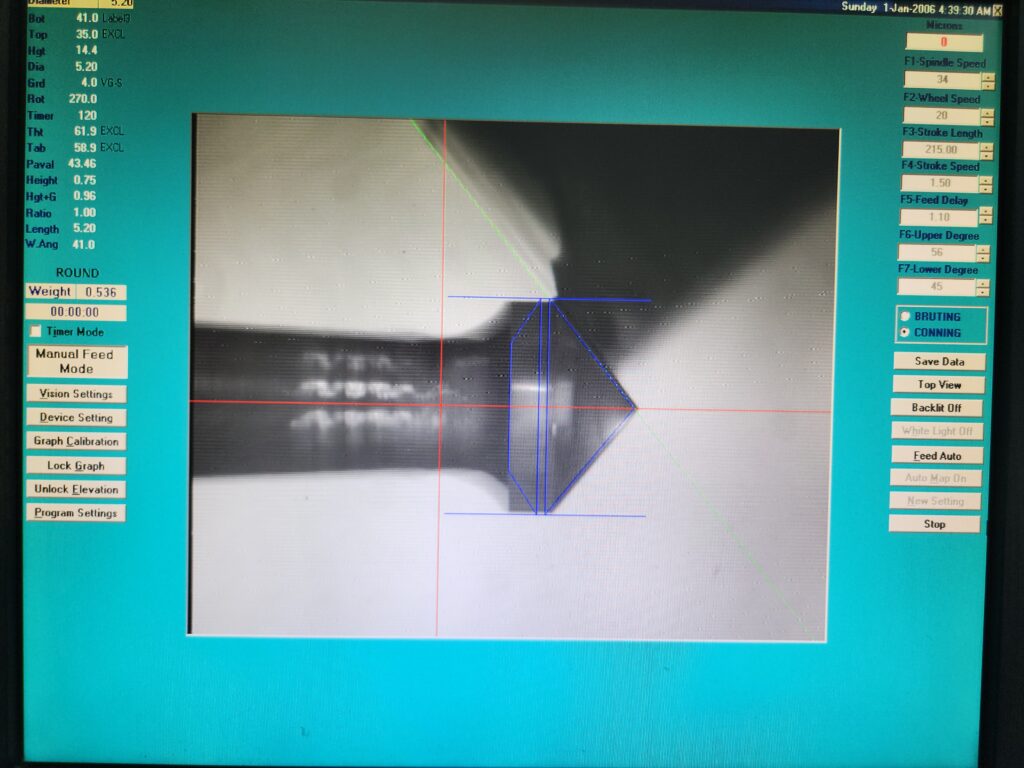Click the Save Data button
This screenshot has height=768, width=1024.
938,362
